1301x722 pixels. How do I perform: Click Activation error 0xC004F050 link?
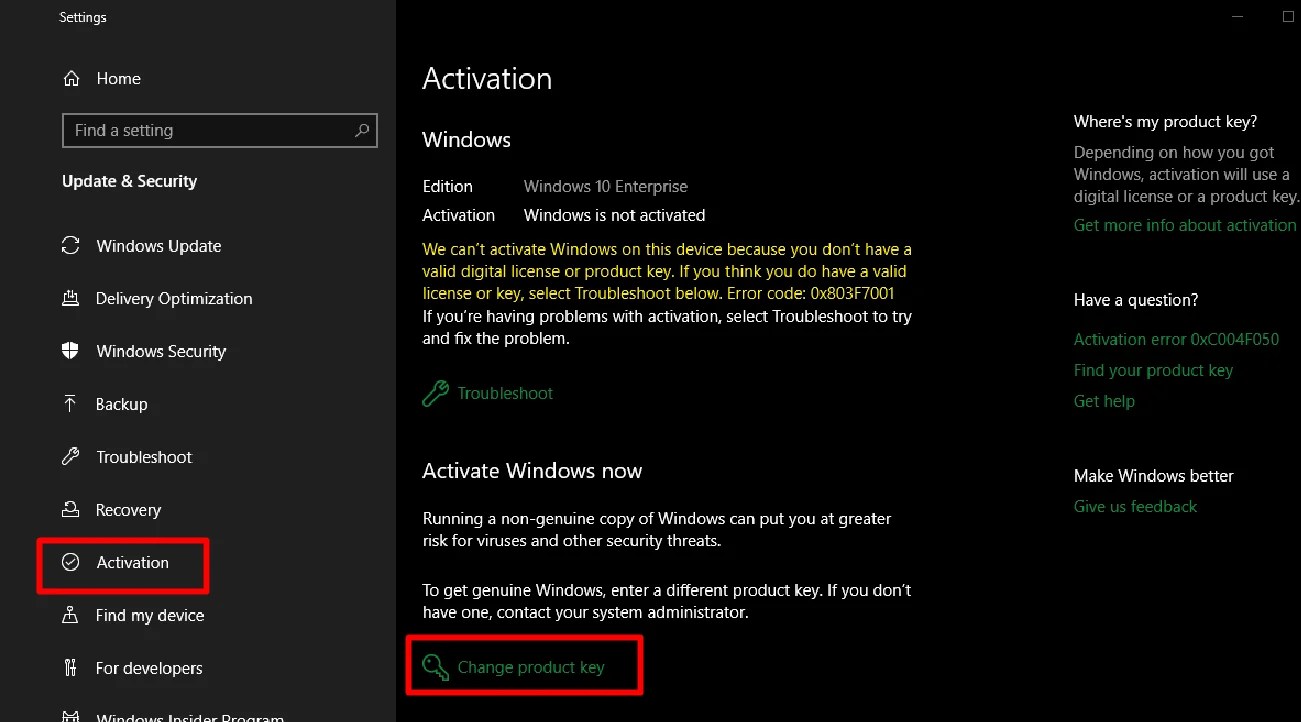tap(1176, 339)
